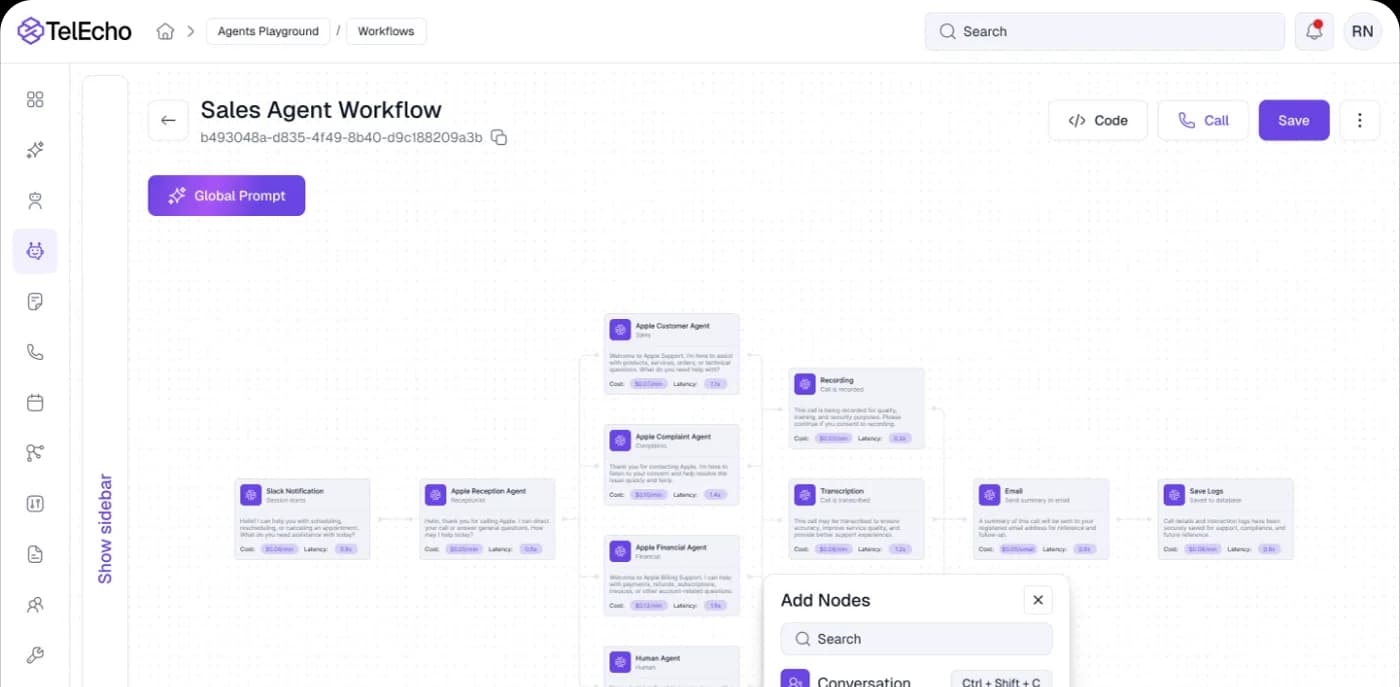Open the dashboard grid icon in sidebar

tap(35, 99)
